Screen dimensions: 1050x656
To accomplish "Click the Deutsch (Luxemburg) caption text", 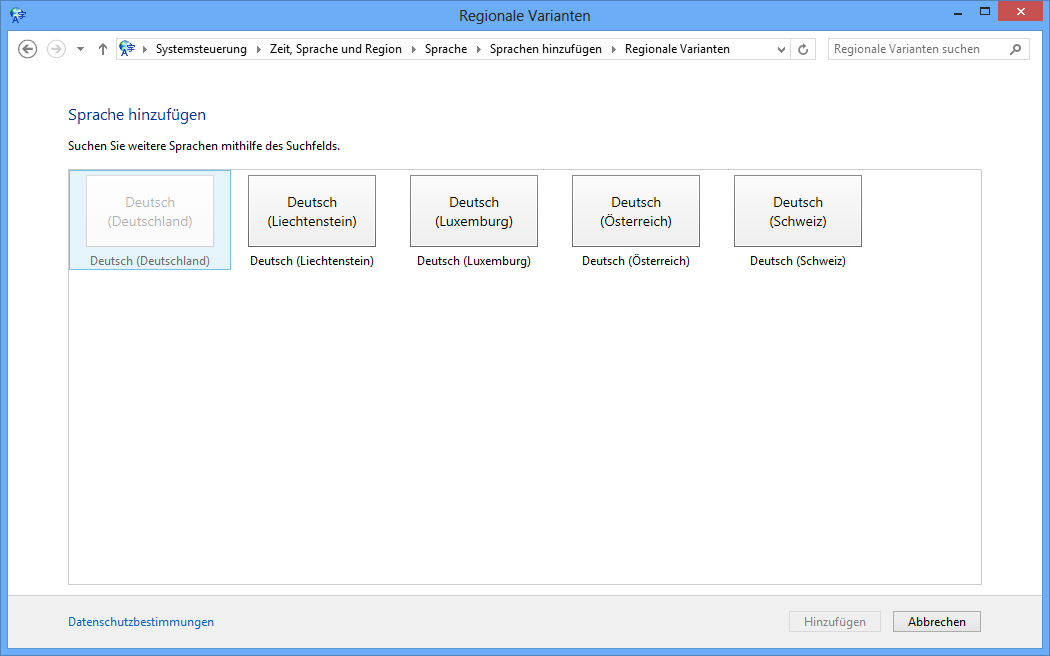I will click(474, 261).
